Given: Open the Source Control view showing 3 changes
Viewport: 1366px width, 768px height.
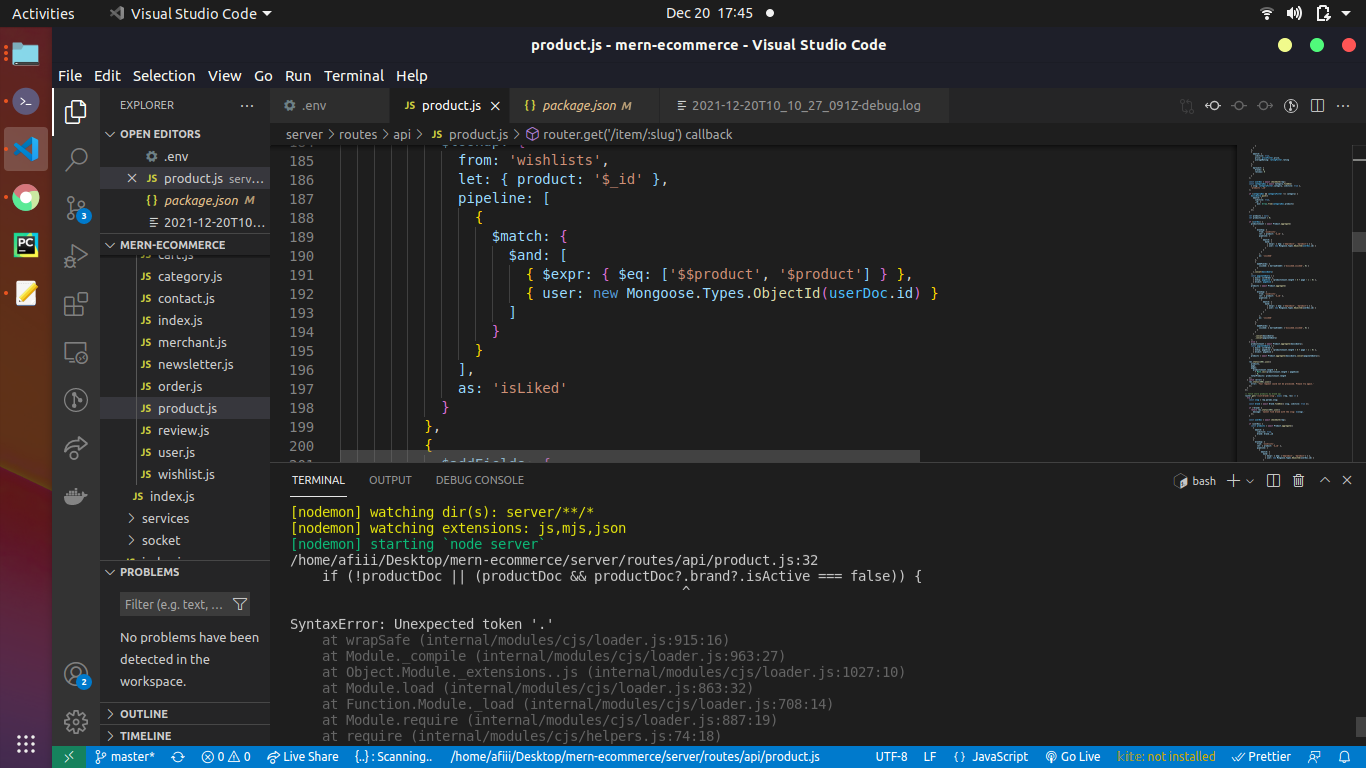Looking at the screenshot, I should pyautogui.click(x=76, y=208).
